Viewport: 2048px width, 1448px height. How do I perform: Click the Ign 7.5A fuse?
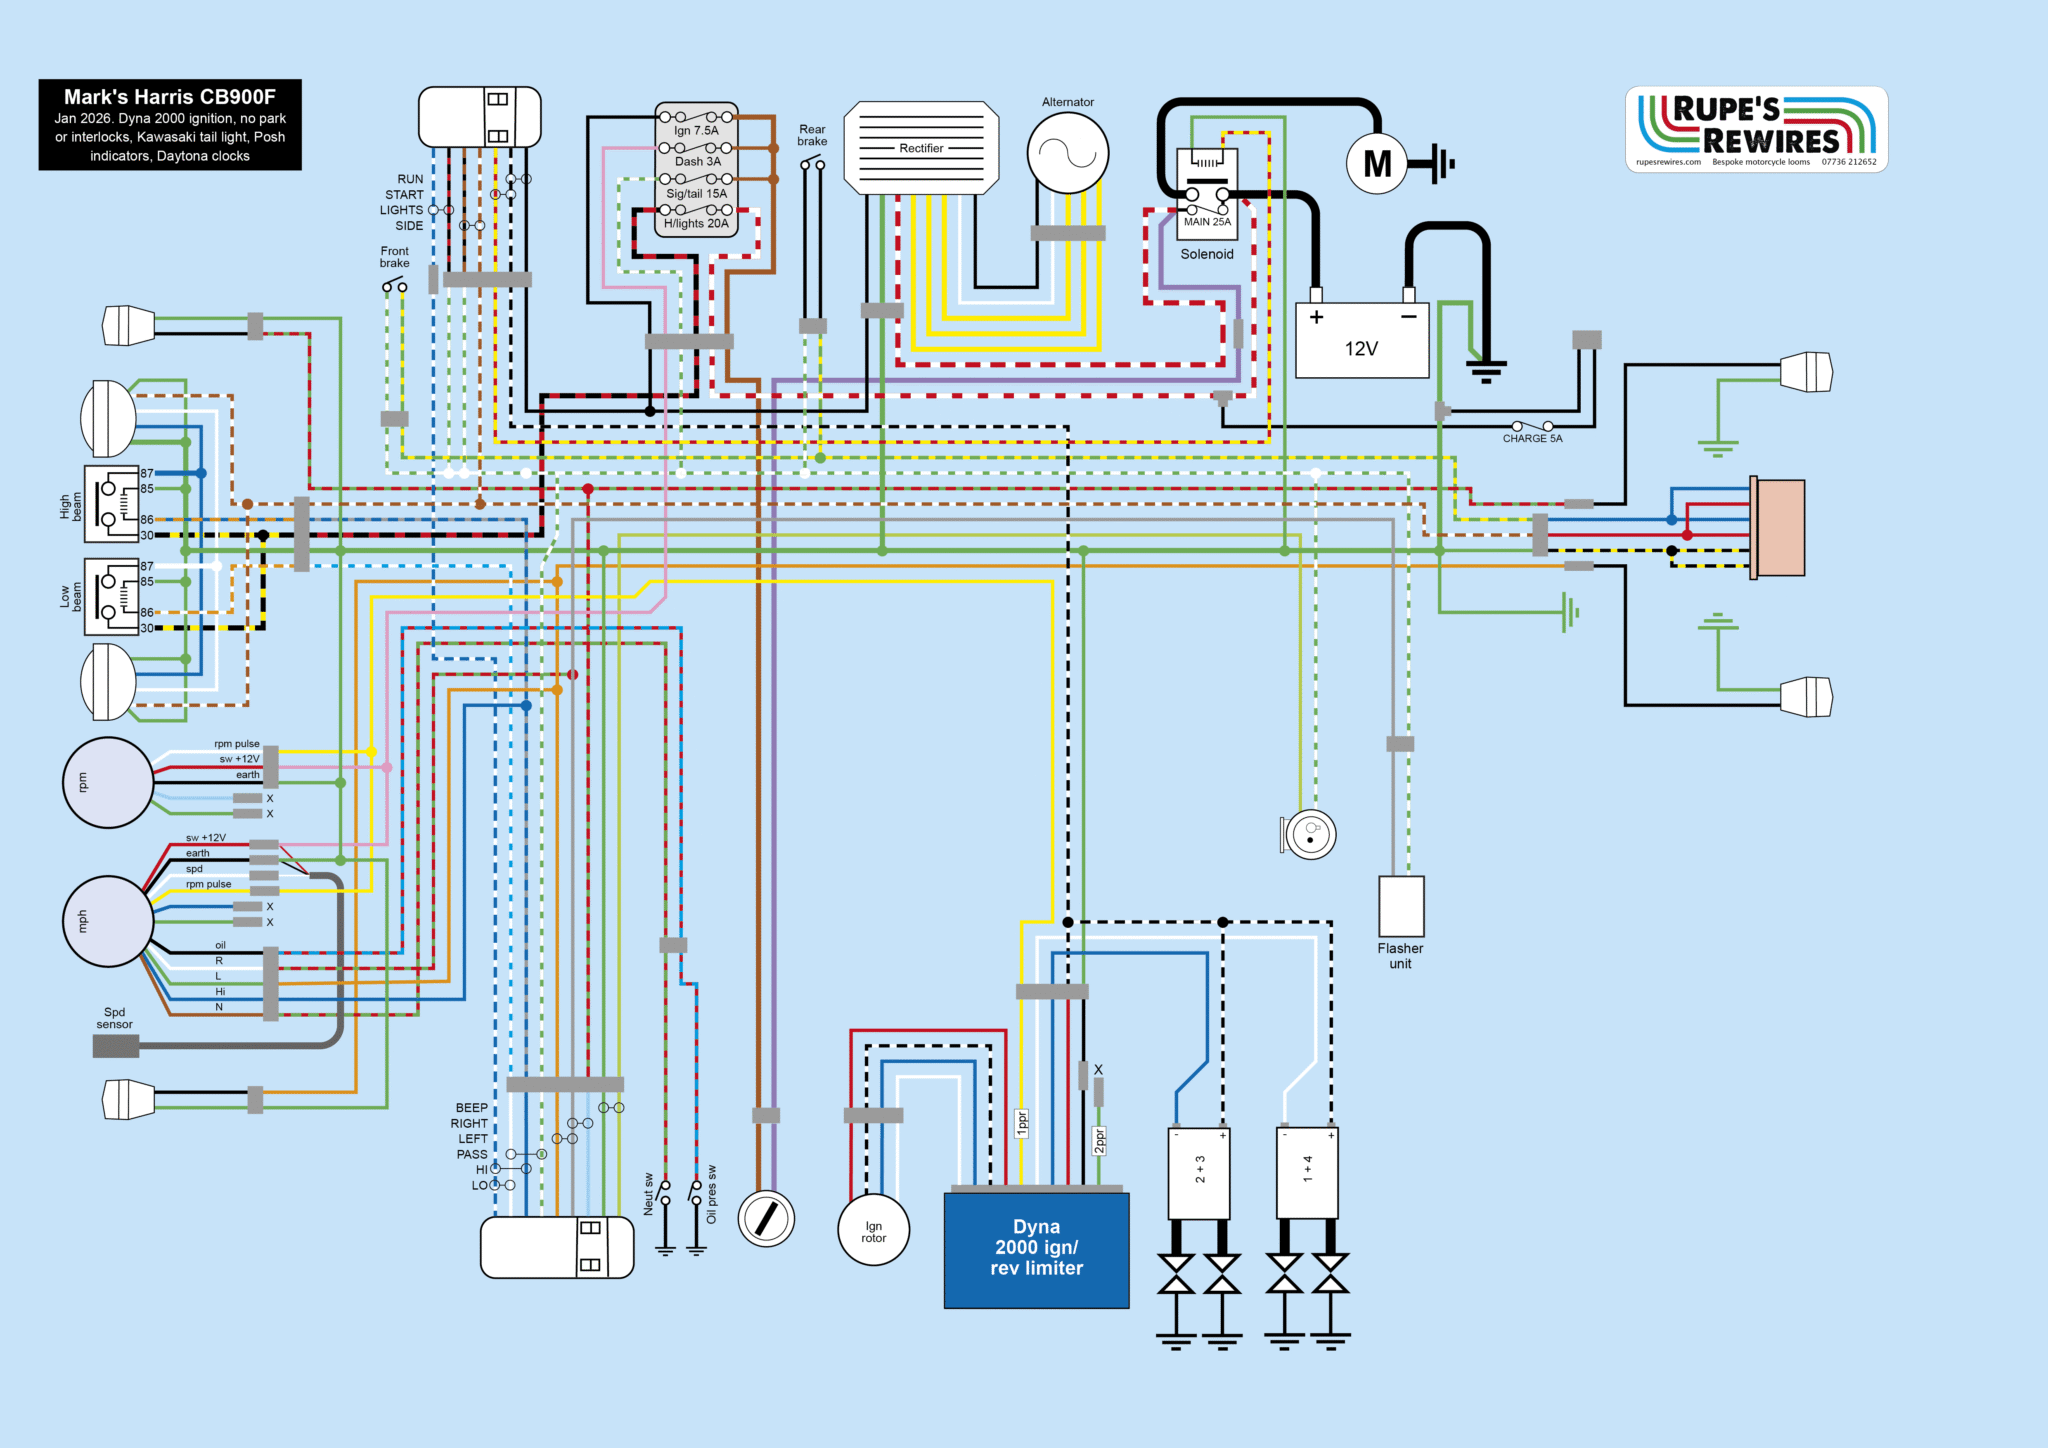point(696,118)
